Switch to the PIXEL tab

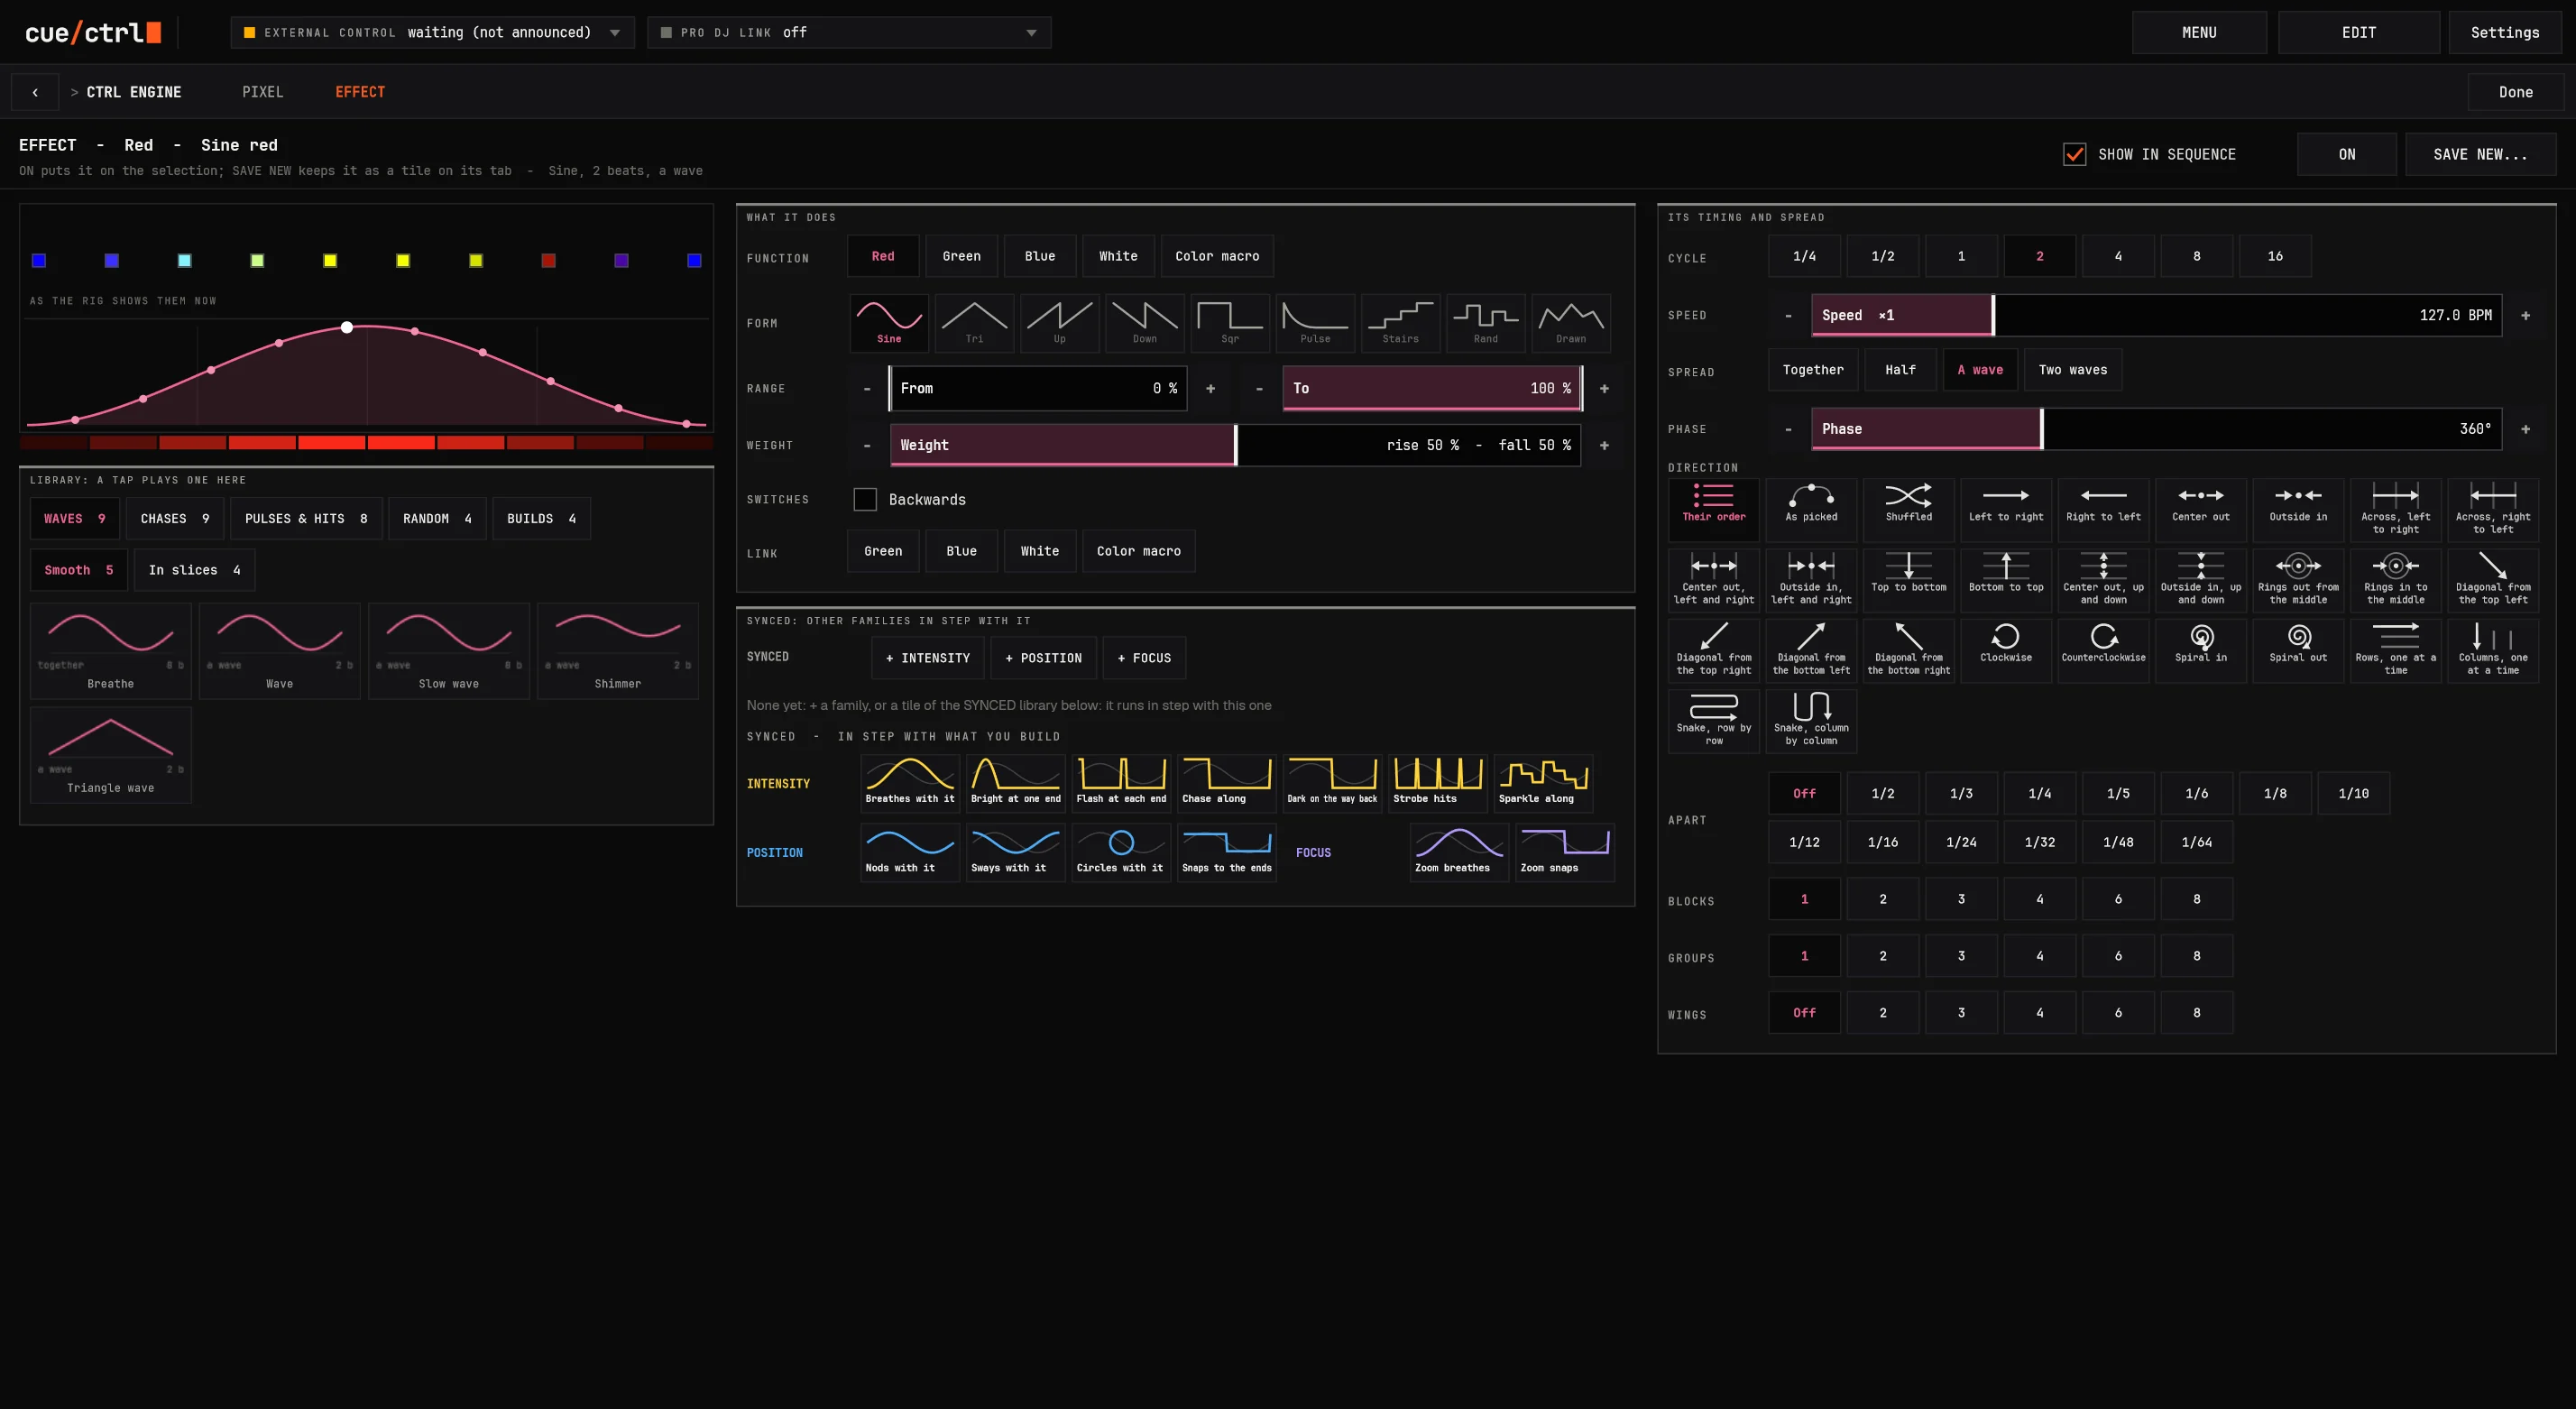click(x=262, y=92)
